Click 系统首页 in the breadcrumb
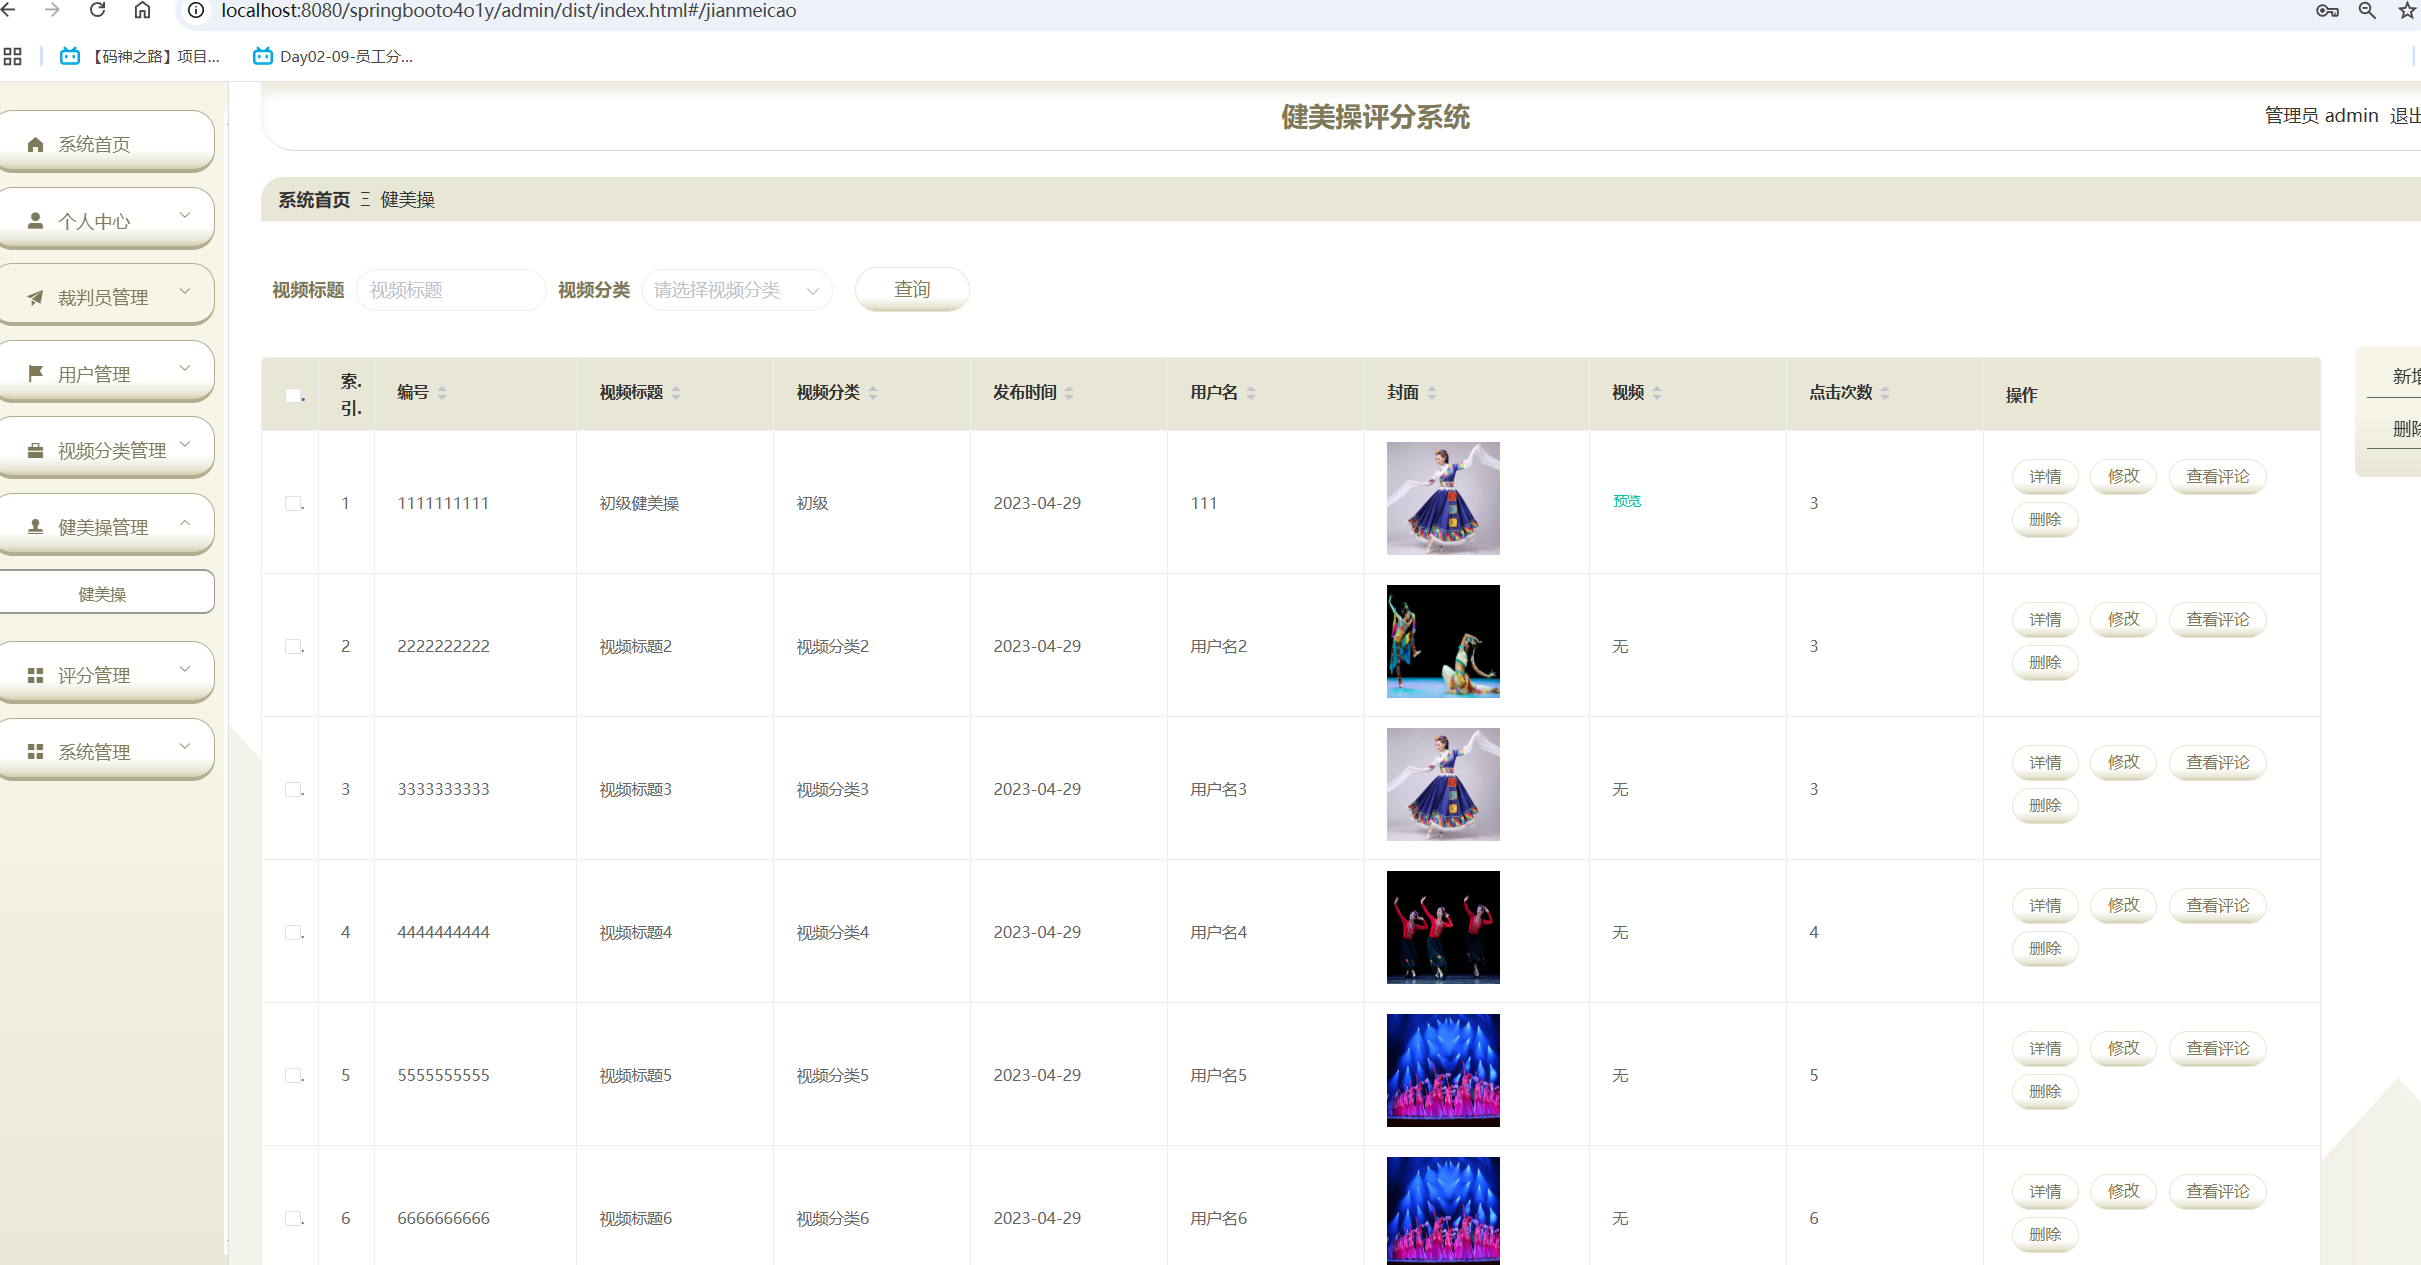The width and height of the screenshot is (2421, 1265). 314,200
